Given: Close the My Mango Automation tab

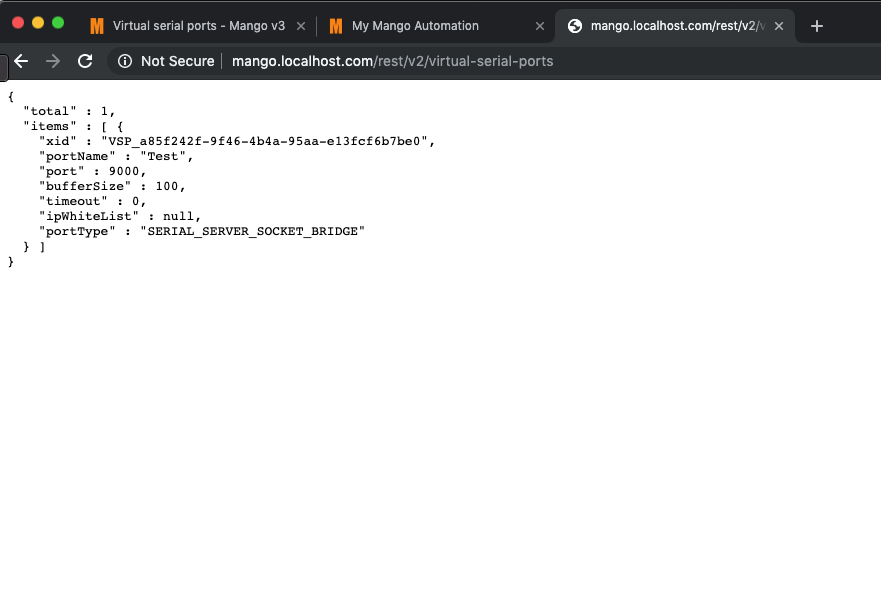Looking at the screenshot, I should [x=540, y=25].
